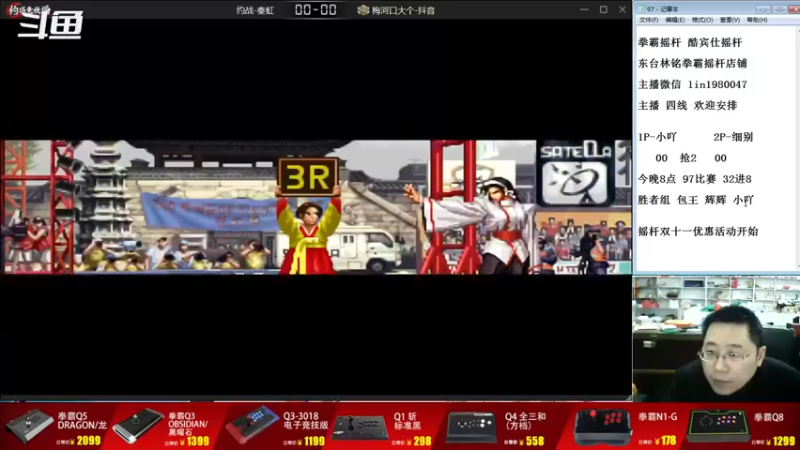Click the 约战-秦虹 player label
800x450 pixels.
point(255,10)
